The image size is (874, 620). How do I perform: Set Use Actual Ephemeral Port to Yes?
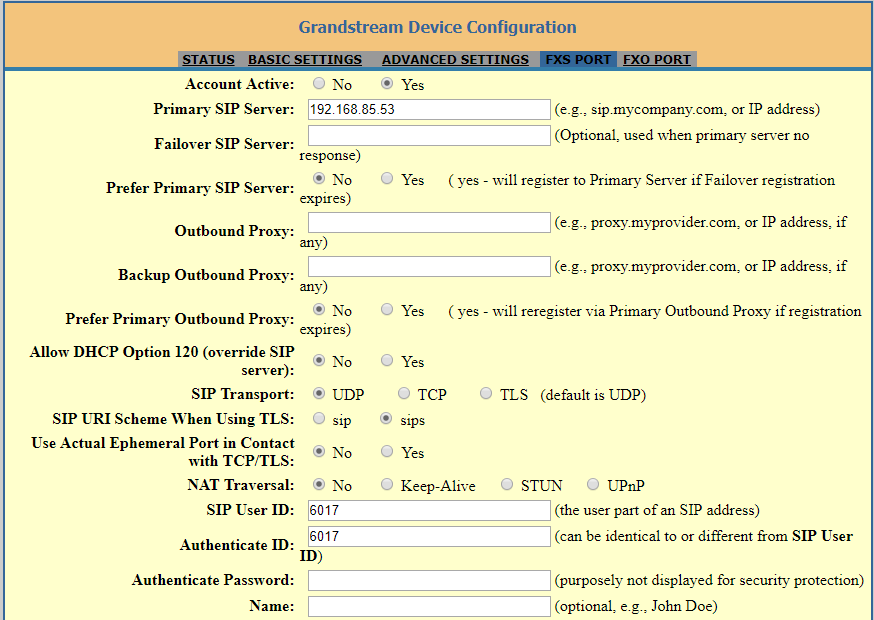click(x=387, y=451)
